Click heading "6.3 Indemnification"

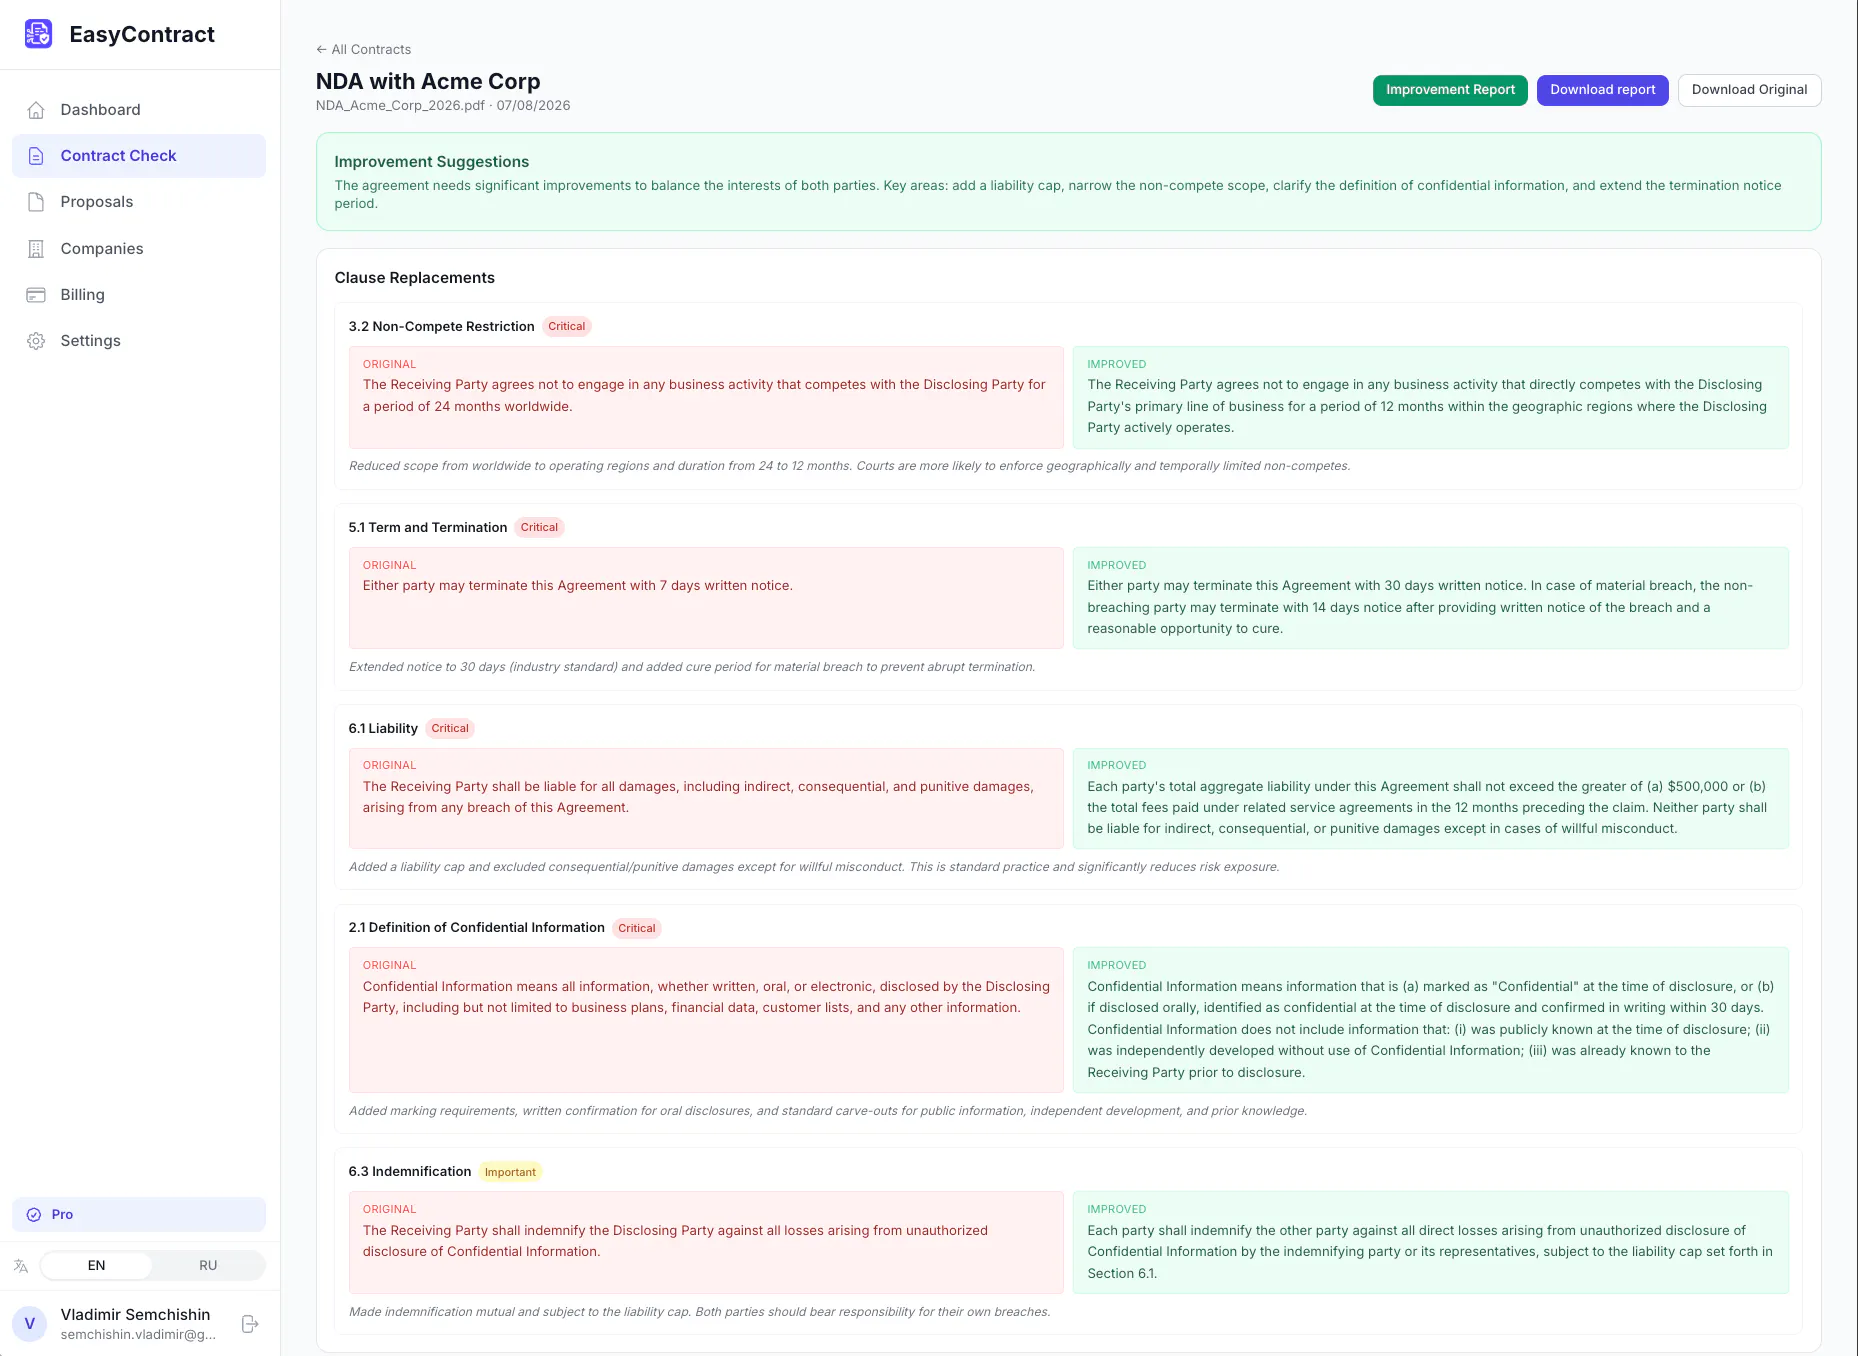point(410,1172)
